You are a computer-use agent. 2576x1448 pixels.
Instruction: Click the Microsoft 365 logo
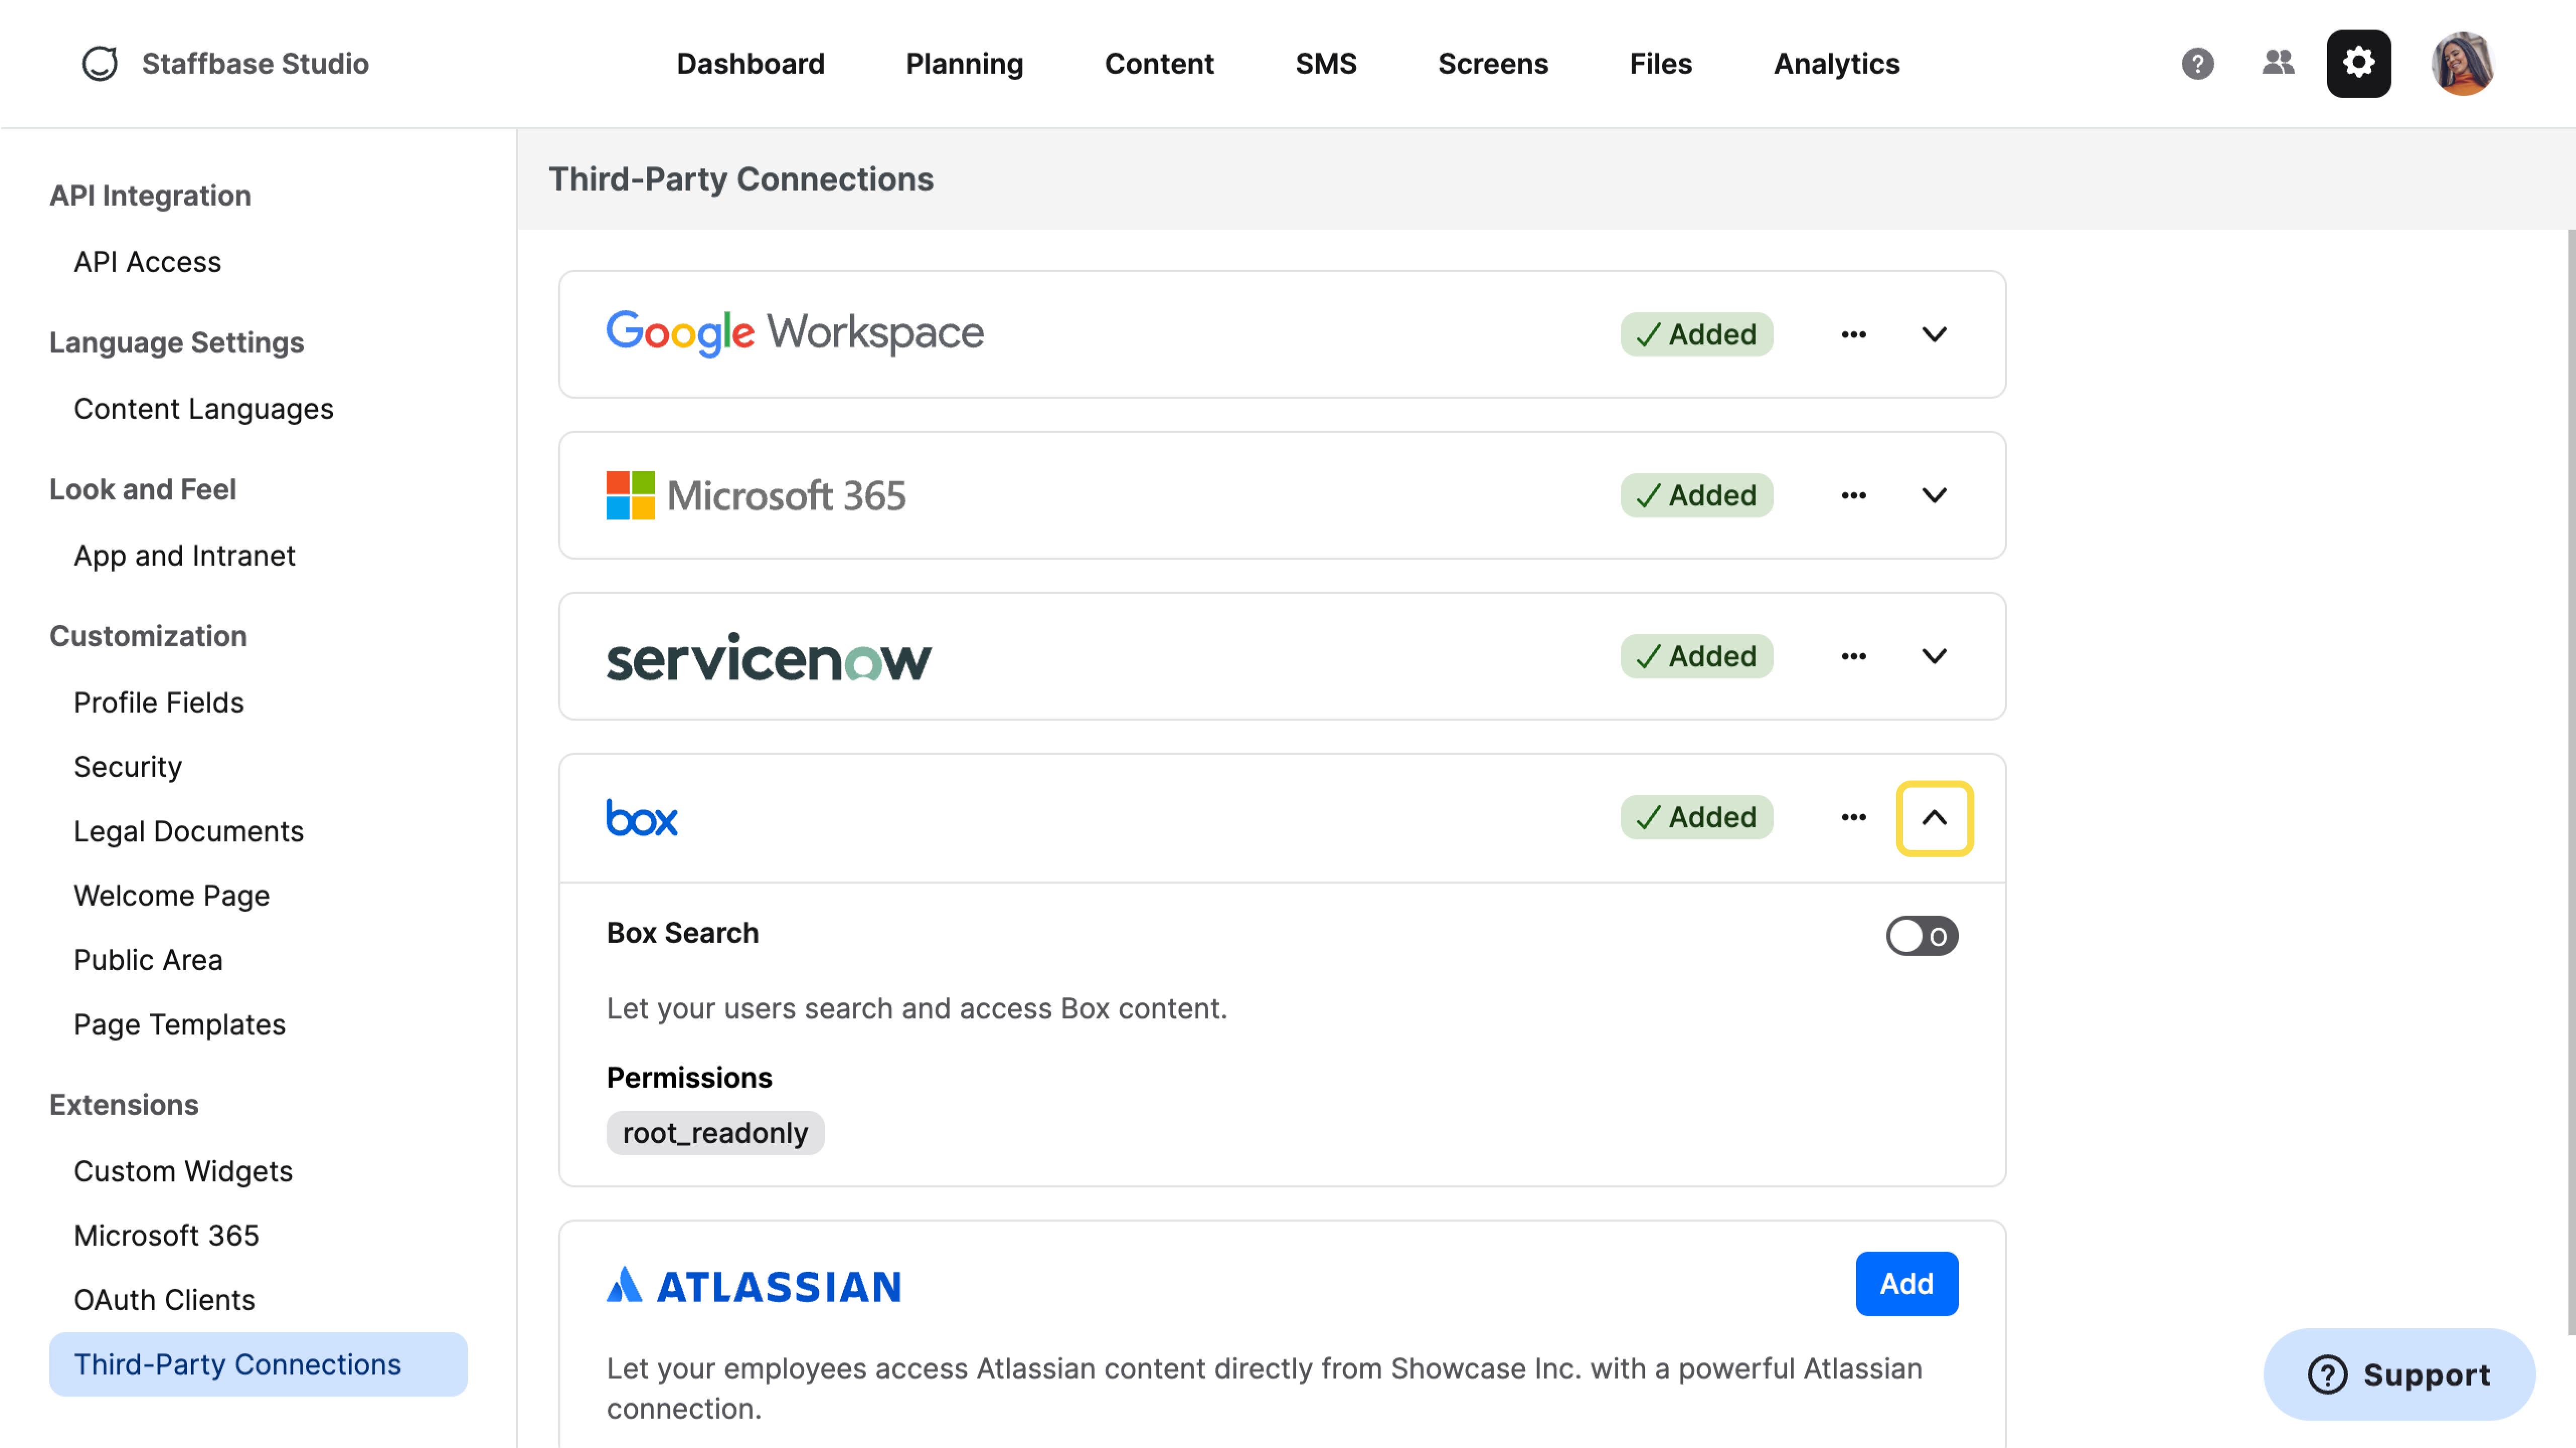[x=756, y=495]
